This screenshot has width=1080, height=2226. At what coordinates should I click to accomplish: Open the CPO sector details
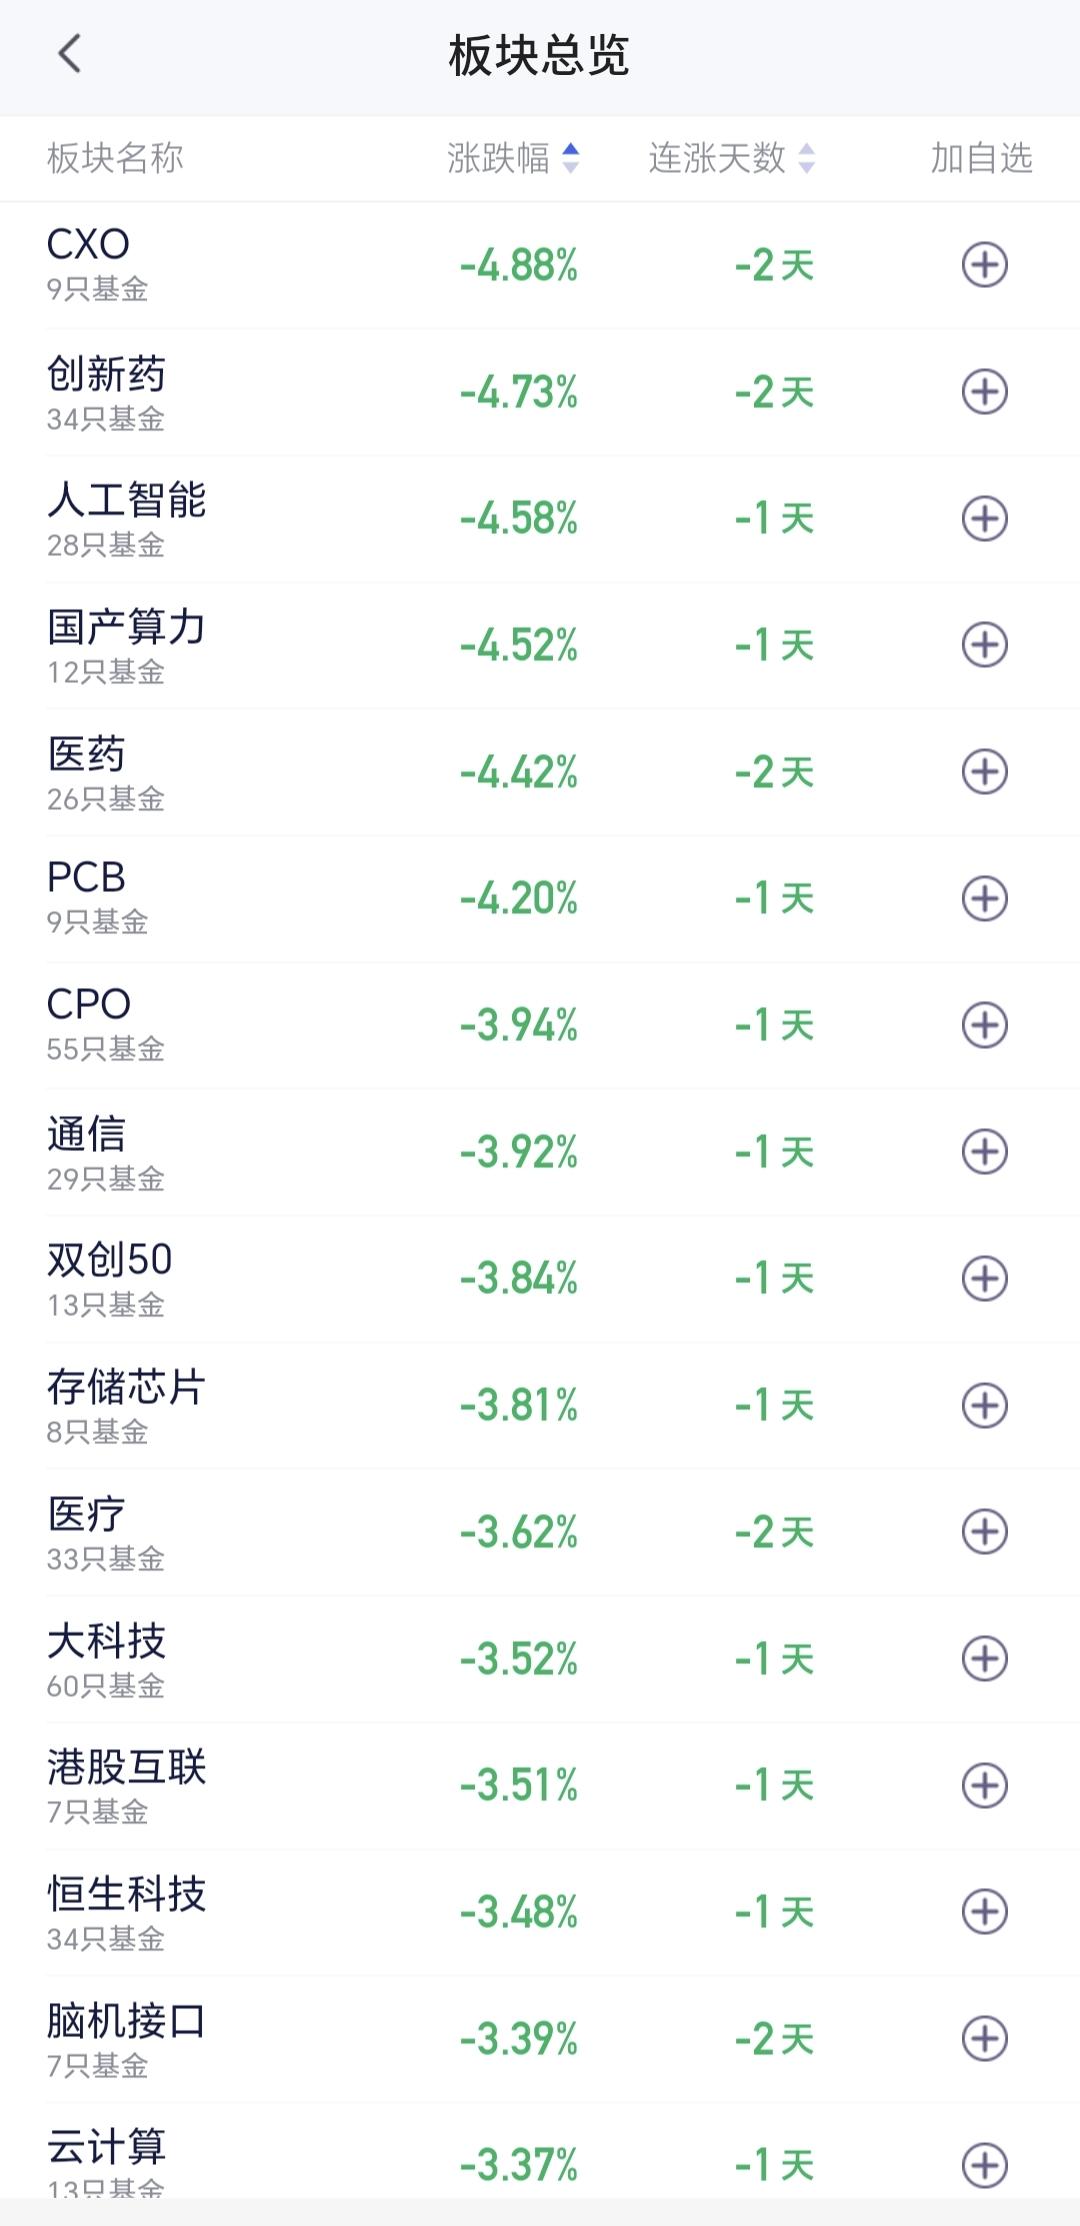(540, 1025)
